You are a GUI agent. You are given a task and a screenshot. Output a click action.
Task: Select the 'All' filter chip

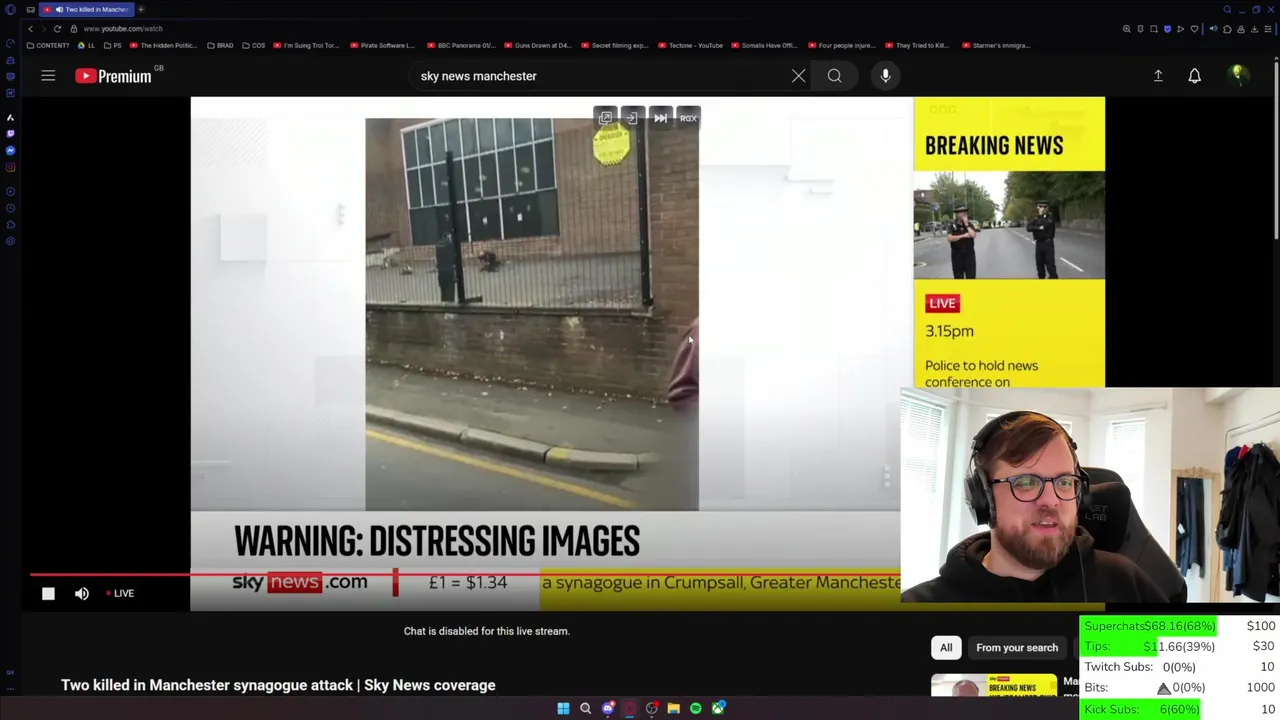click(946, 648)
